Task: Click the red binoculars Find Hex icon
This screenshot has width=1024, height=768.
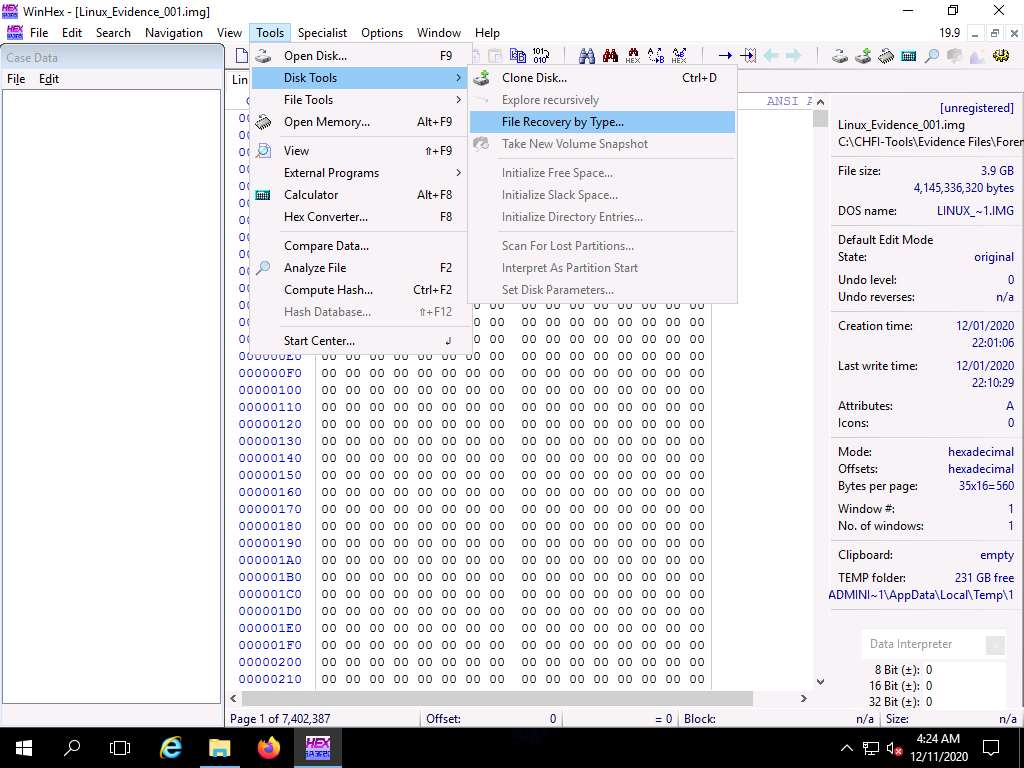Action: pos(611,56)
